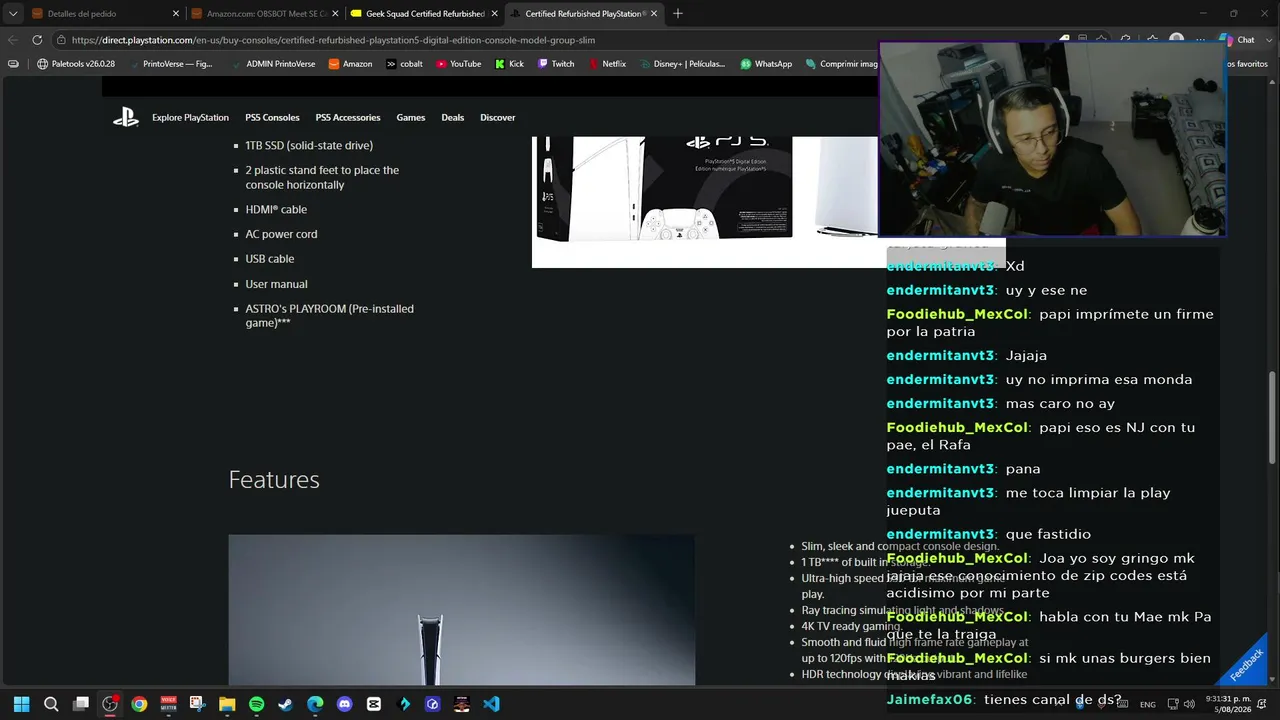1280x720 pixels.
Task: Click the 'Ray tracing simulating light and shadows' text
Action: [902, 610]
